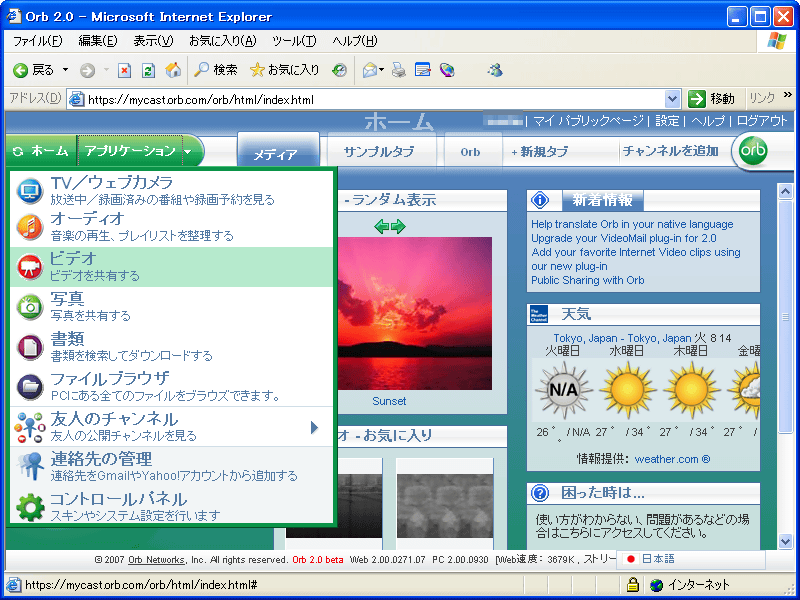Click the page scrollbar up arrow
This screenshot has height=600, width=800.
[x=785, y=191]
